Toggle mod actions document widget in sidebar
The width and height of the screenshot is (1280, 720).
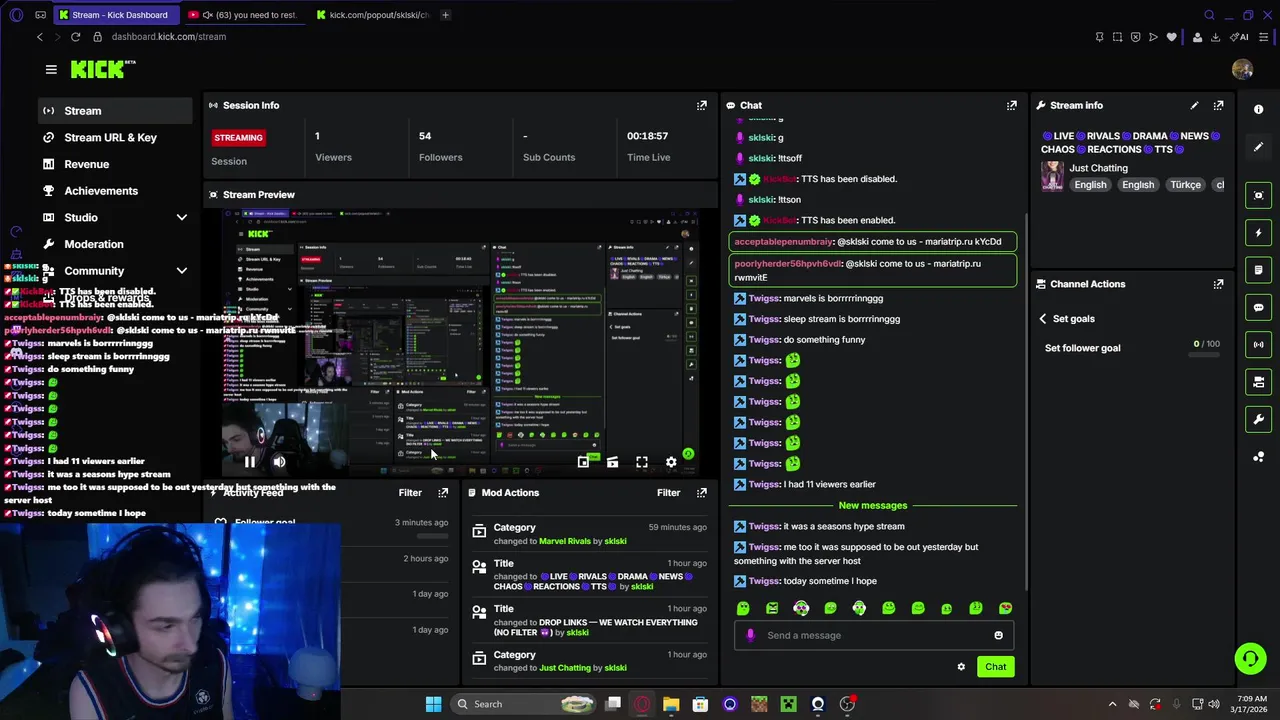1258,270
